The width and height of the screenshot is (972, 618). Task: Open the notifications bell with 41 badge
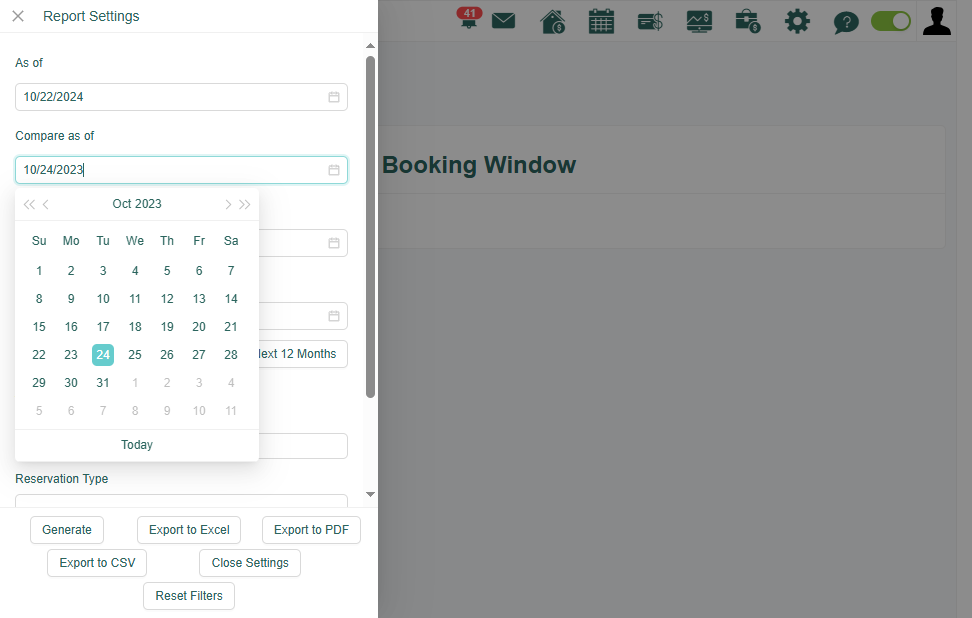pyautogui.click(x=469, y=18)
